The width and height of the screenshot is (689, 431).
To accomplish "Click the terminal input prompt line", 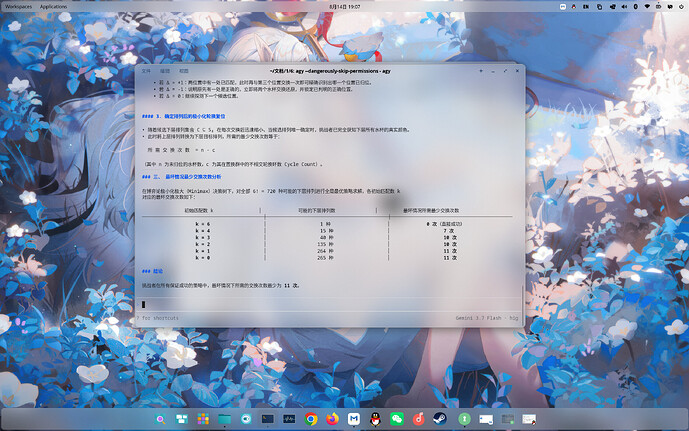I will [330, 304].
